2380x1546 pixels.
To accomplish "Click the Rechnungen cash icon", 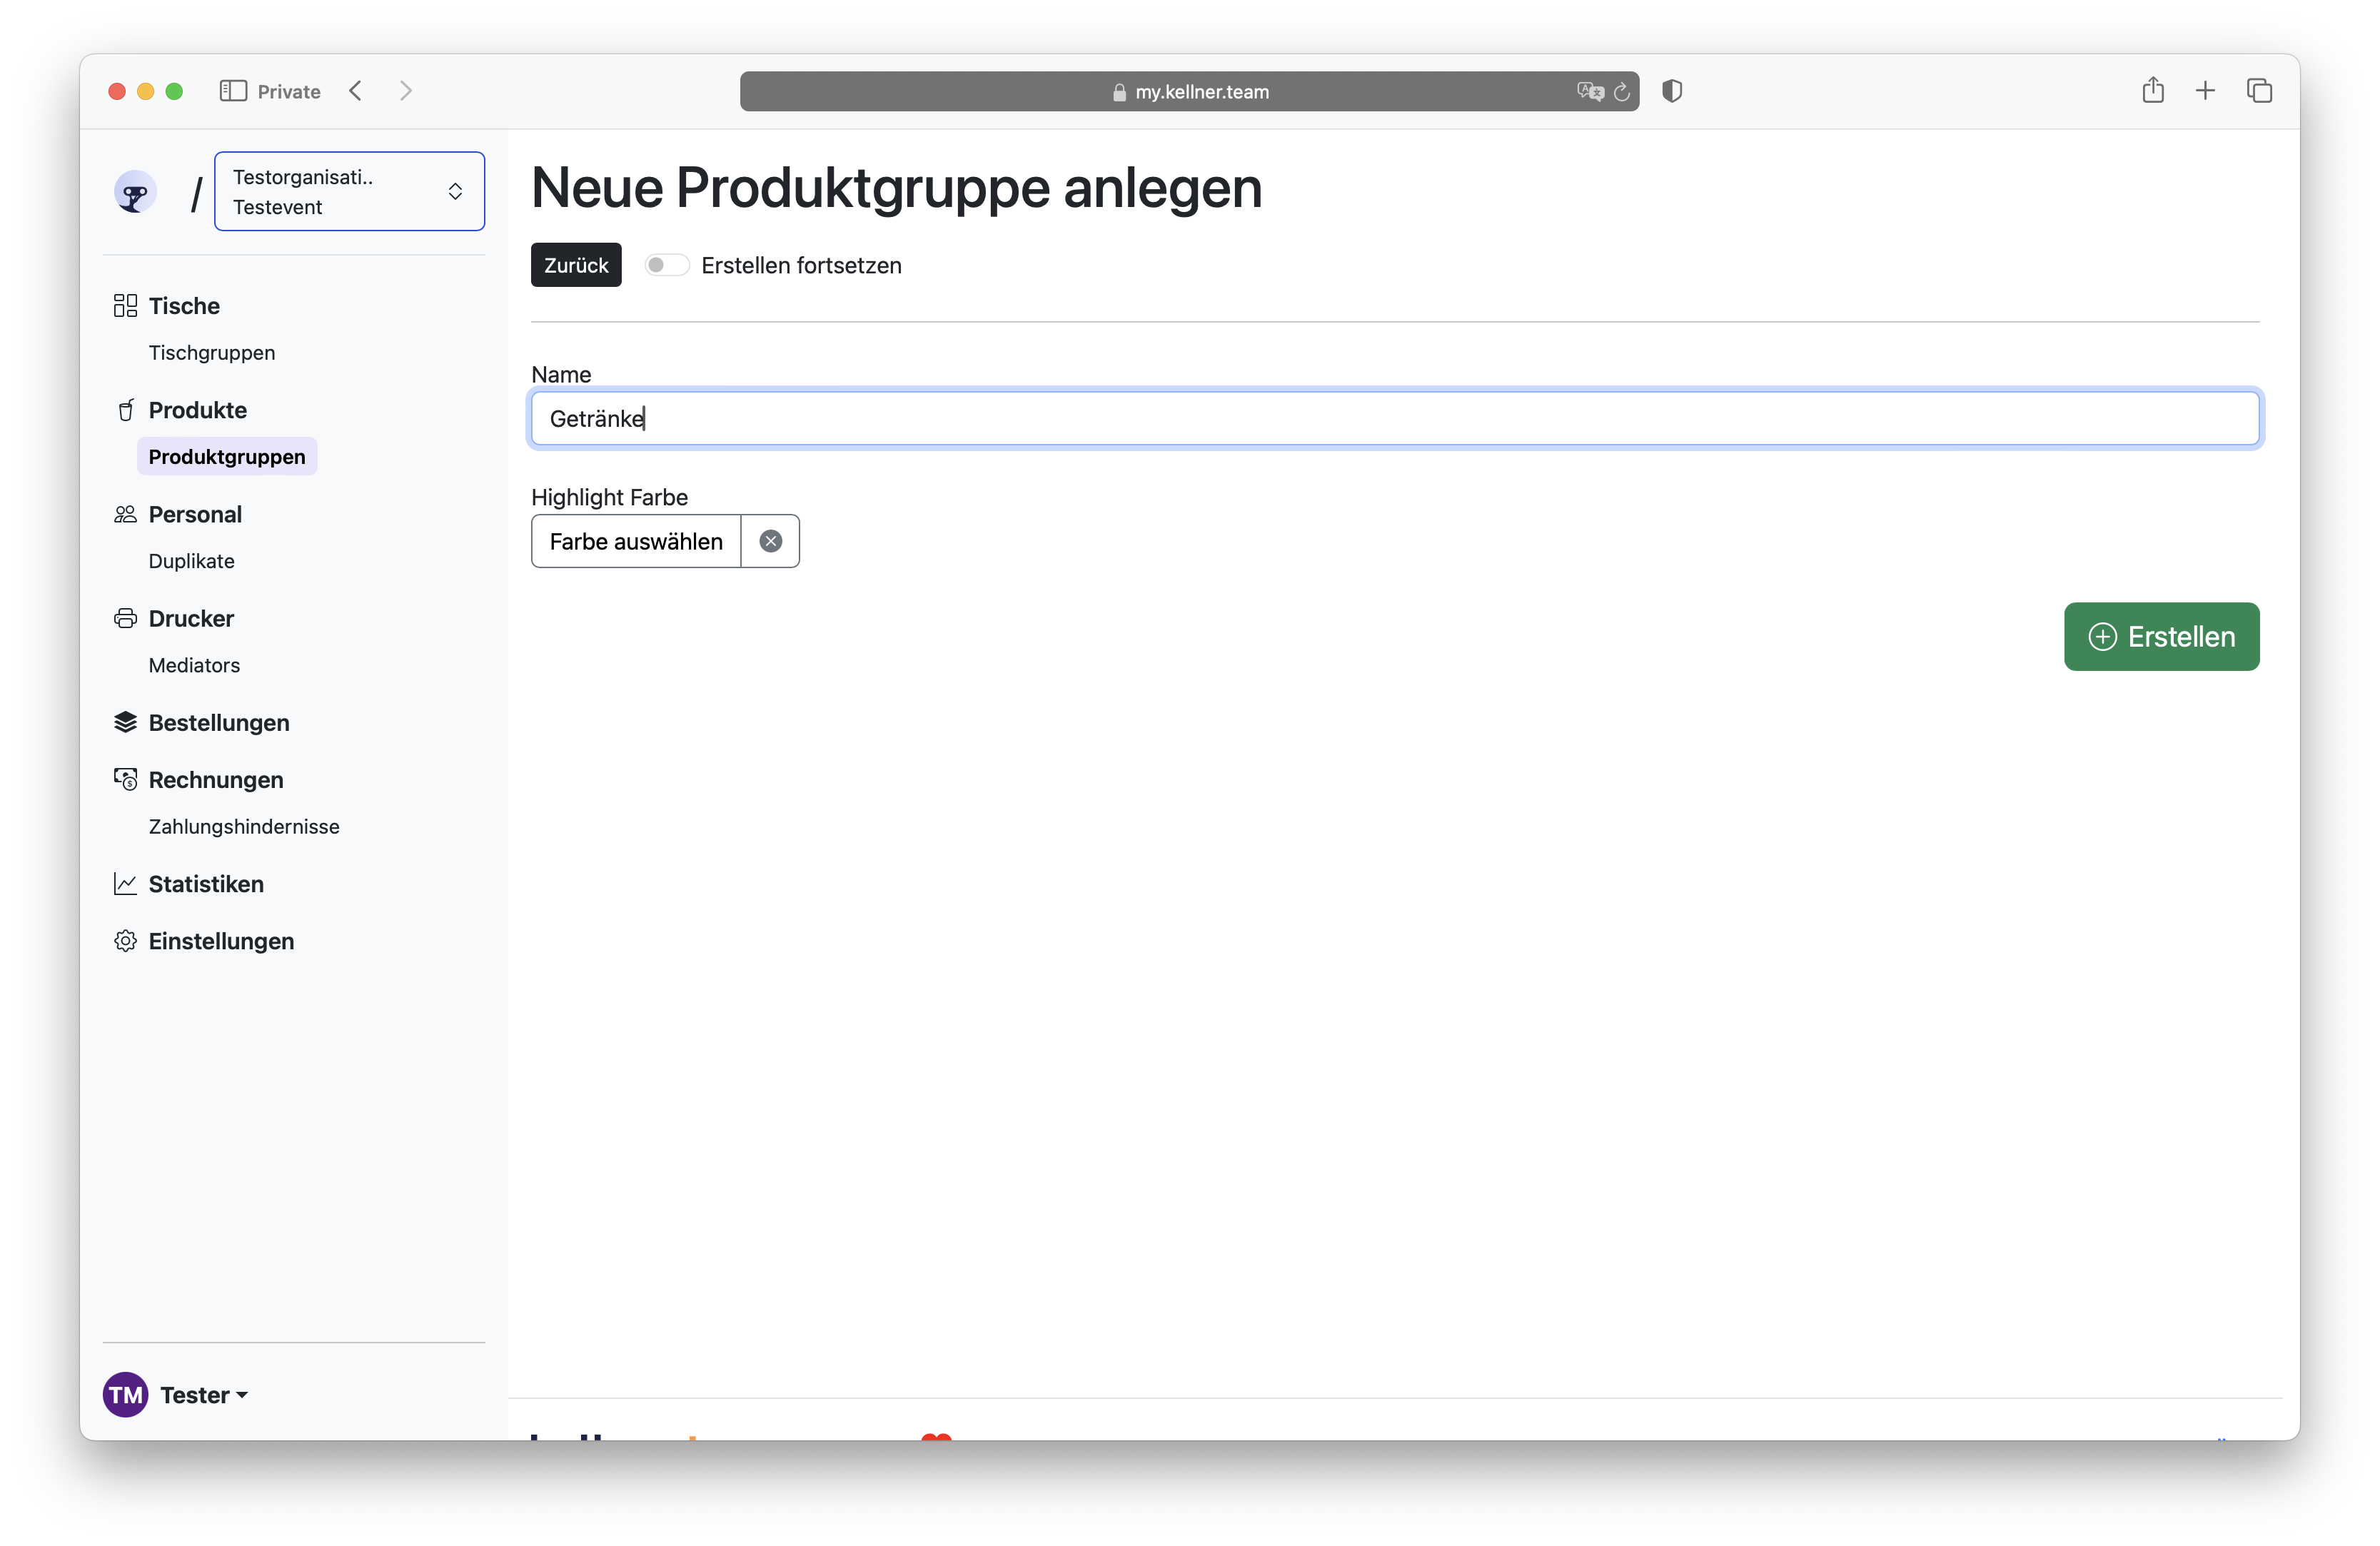I will (125, 779).
